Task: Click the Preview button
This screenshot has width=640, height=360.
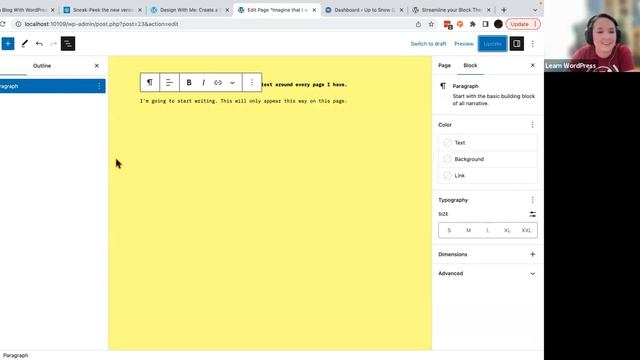Action: 464,44
